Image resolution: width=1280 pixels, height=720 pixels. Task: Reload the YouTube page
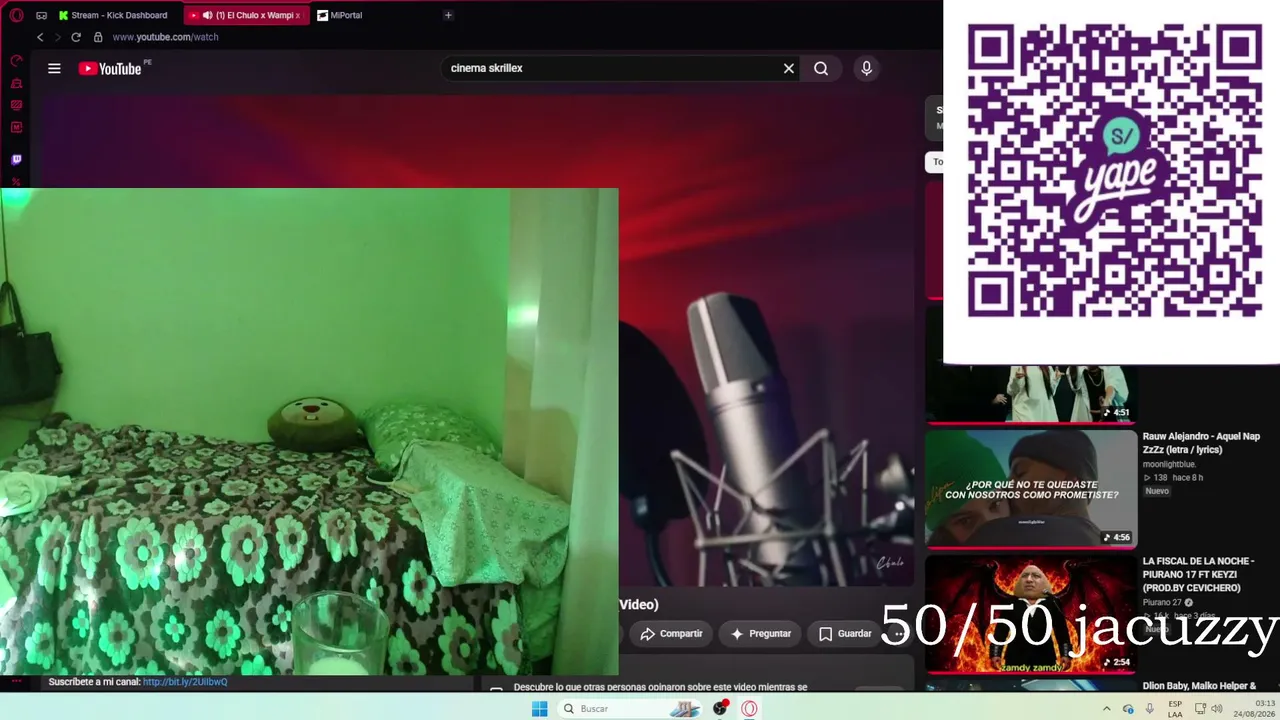click(75, 37)
